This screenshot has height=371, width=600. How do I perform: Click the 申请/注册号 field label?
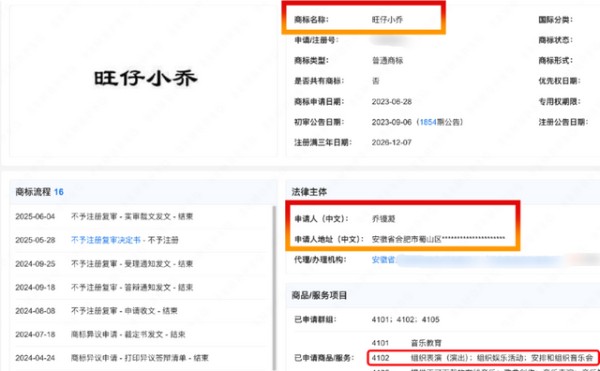pyautogui.click(x=316, y=40)
